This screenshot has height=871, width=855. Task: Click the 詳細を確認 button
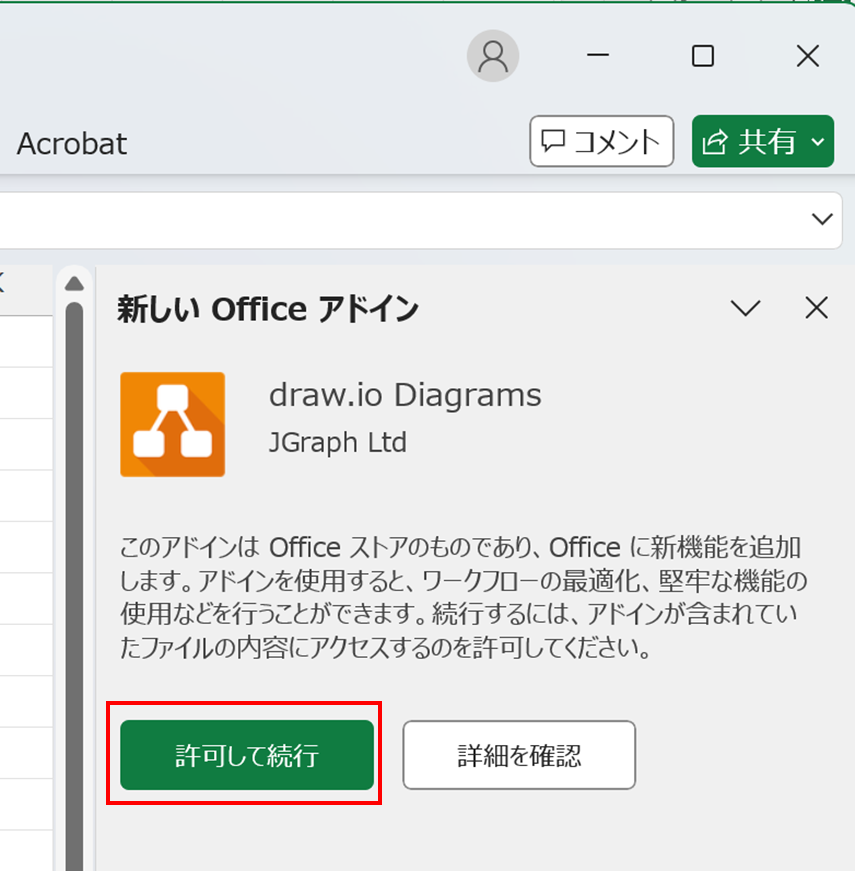[x=519, y=755]
